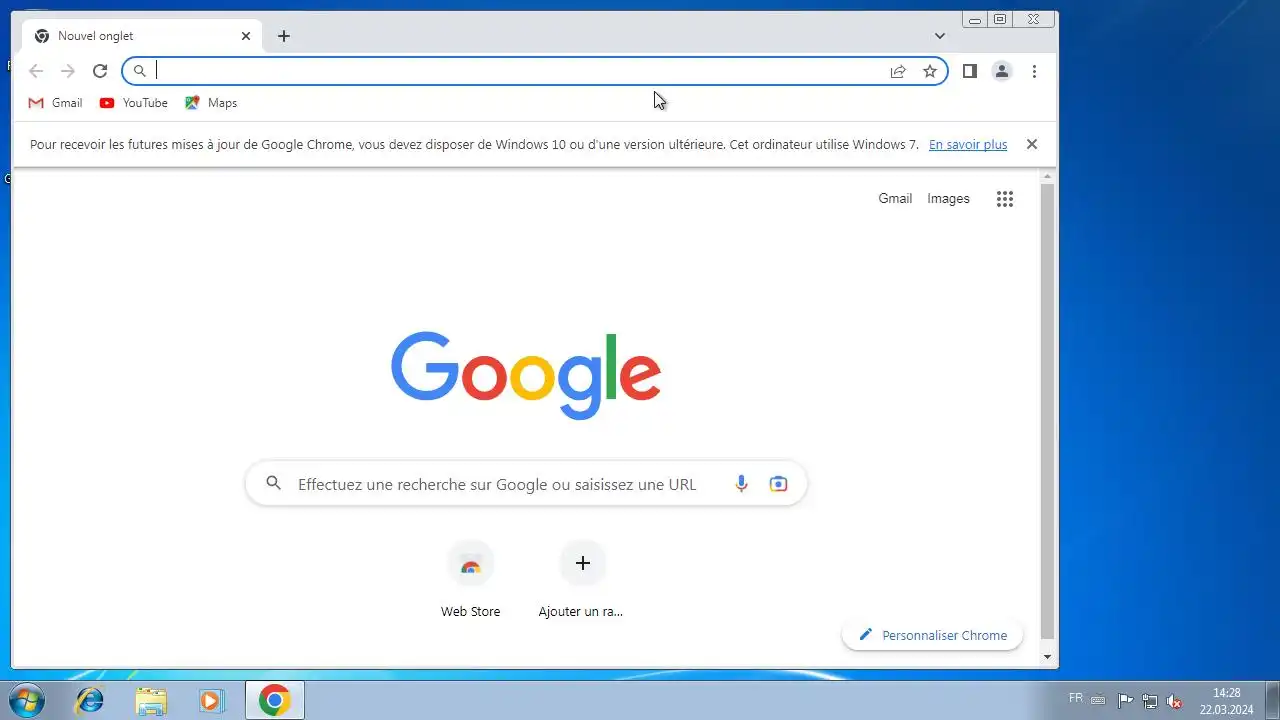Viewport: 1280px width, 720px height.
Task: Open the Google apps grid icon
Action: [1005, 199]
